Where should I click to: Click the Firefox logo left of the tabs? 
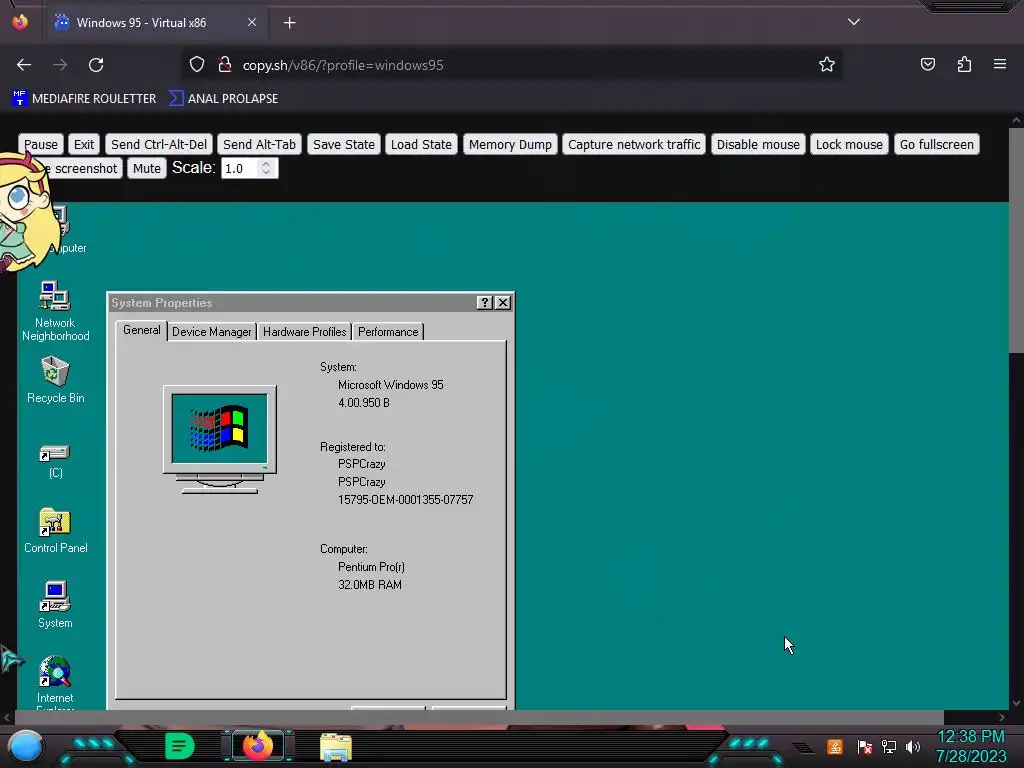[20, 22]
